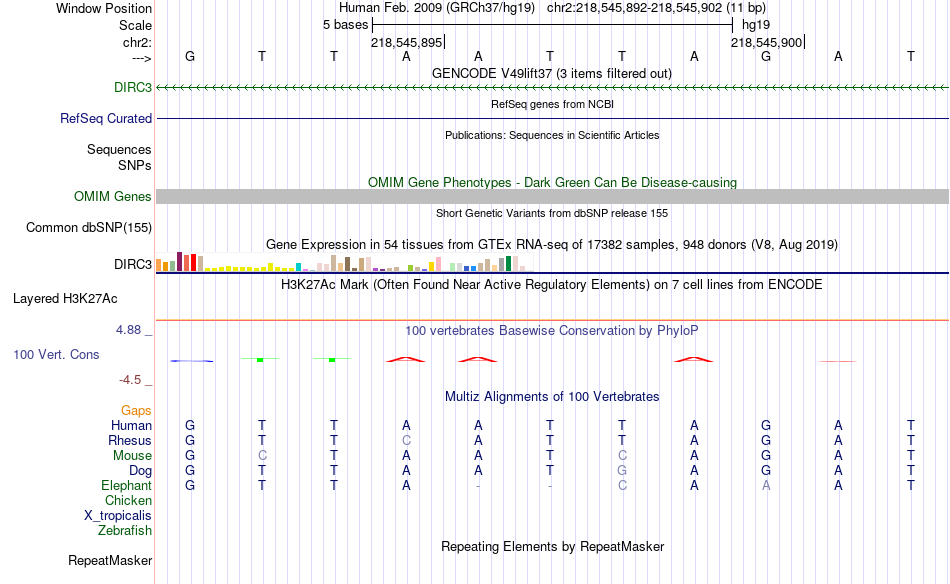Image resolution: width=950 pixels, height=584 pixels.
Task: Select the Human alignment row label
Action: [x=131, y=425]
